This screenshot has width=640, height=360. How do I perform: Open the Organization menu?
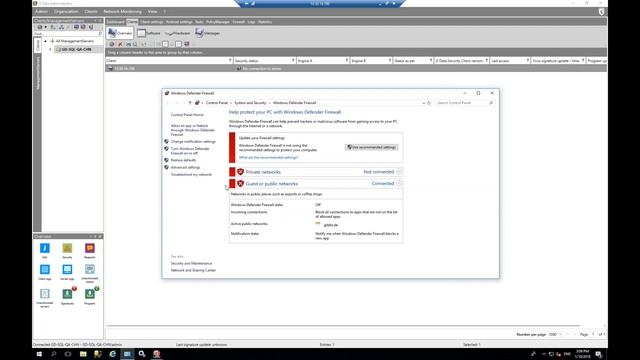(x=66, y=11)
